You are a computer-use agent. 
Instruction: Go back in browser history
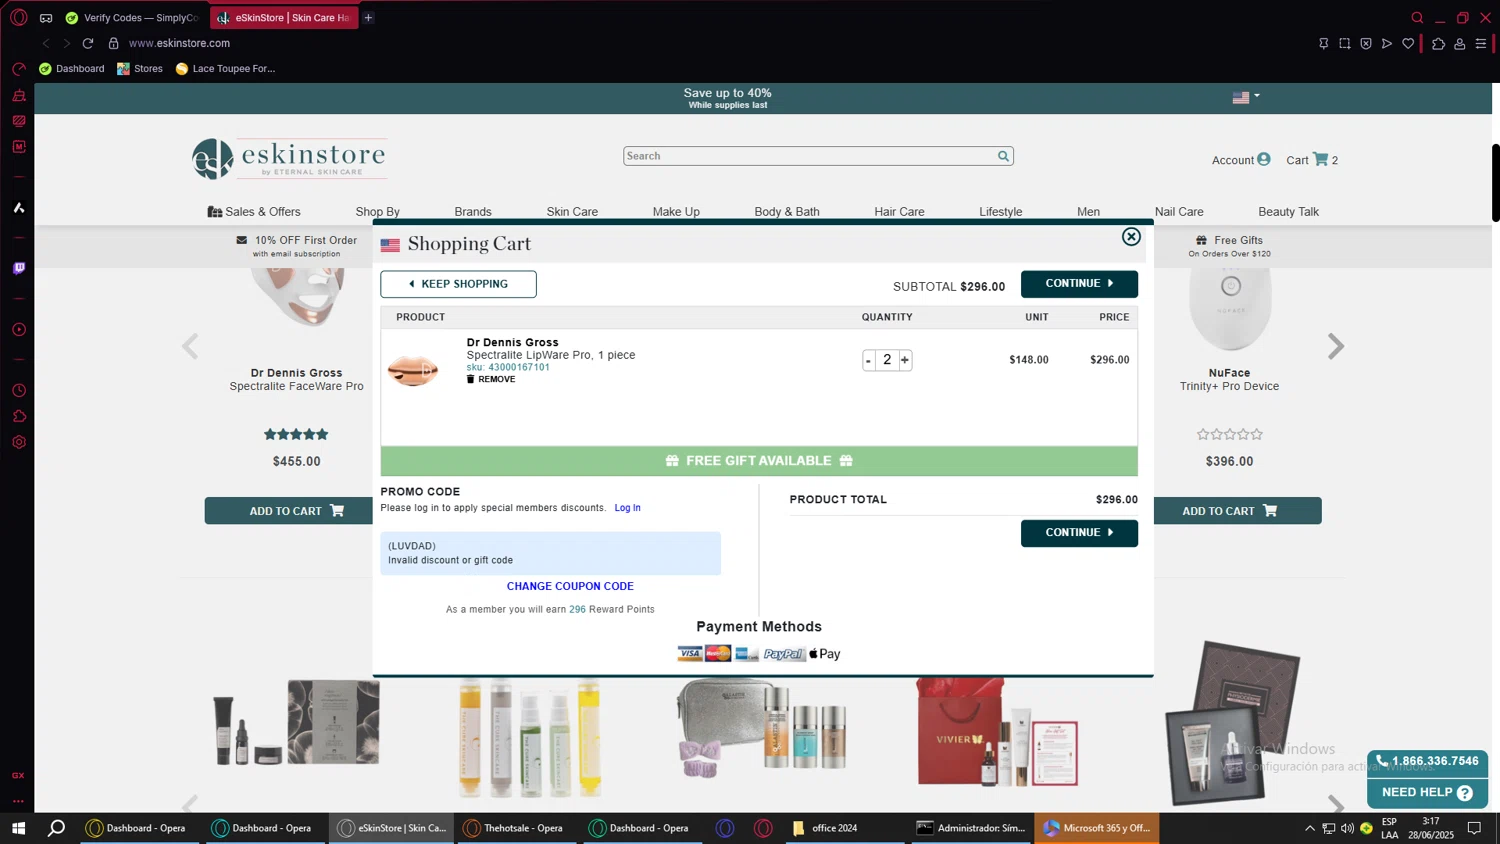click(46, 43)
